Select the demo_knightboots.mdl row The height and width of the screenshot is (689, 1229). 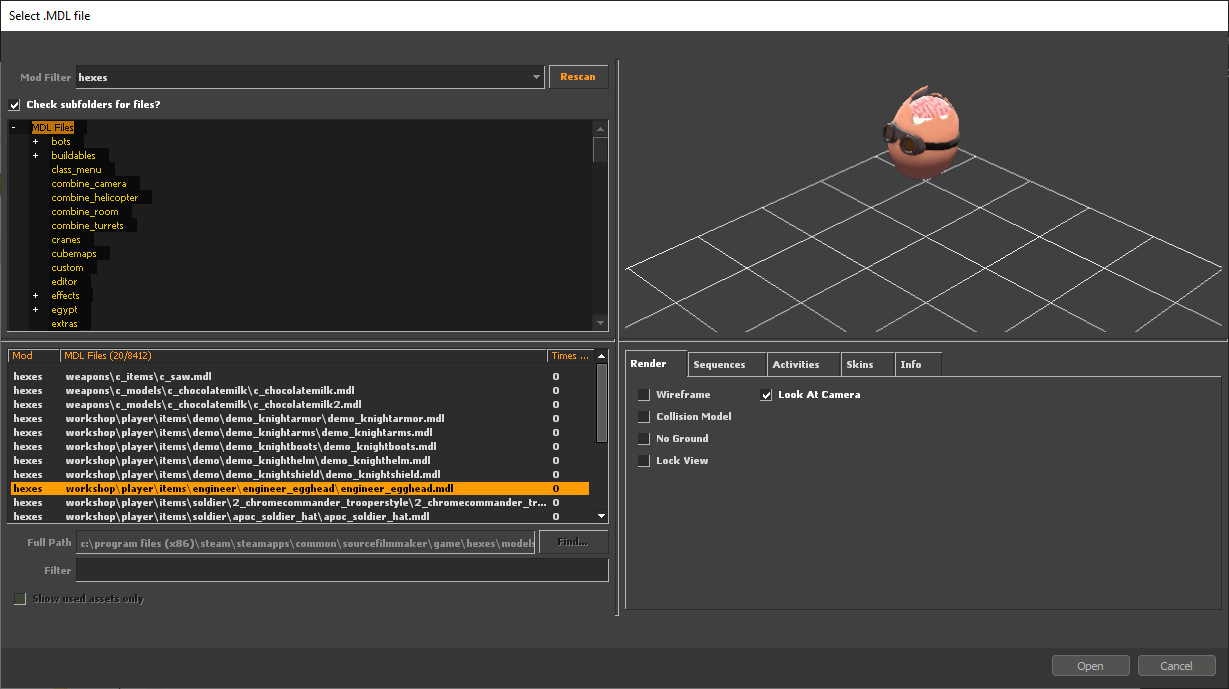300,447
